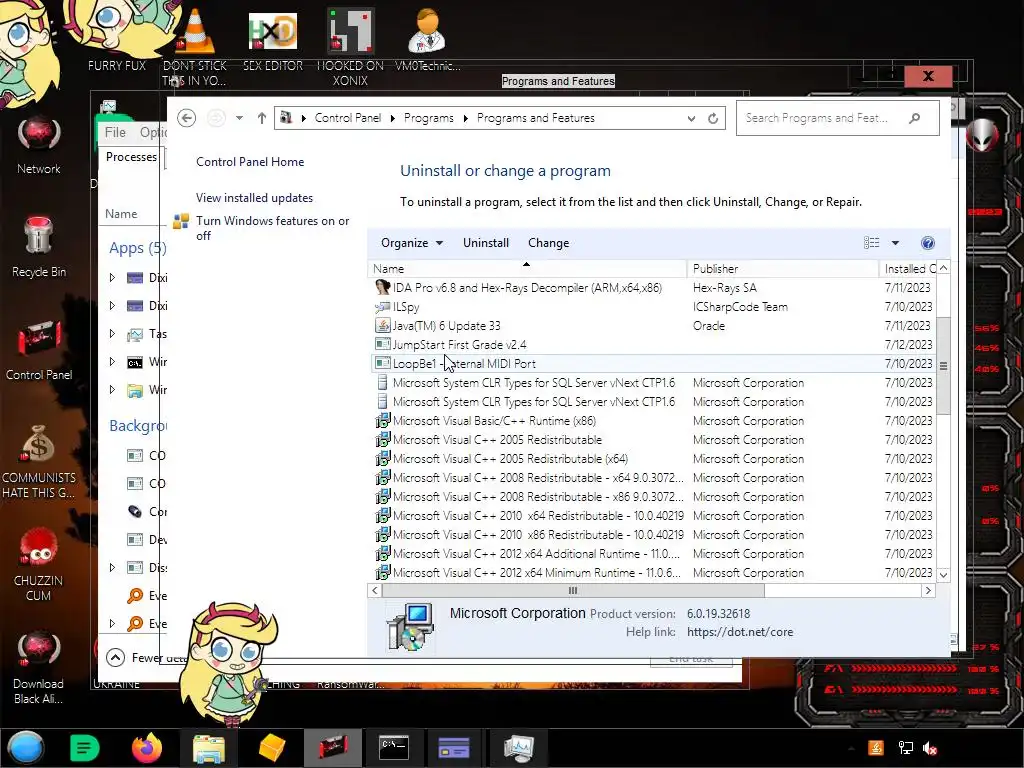Open the Organize dropdown menu
1024x768 pixels.
coord(412,243)
